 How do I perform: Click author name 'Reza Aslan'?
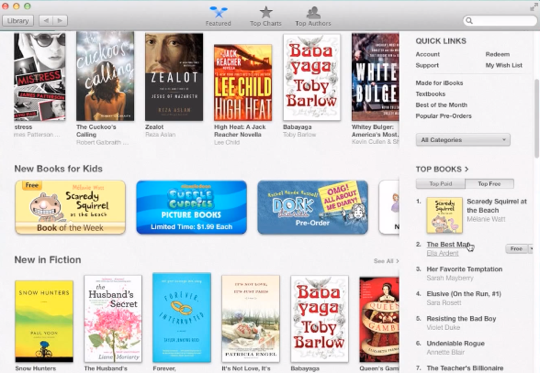[160, 134]
